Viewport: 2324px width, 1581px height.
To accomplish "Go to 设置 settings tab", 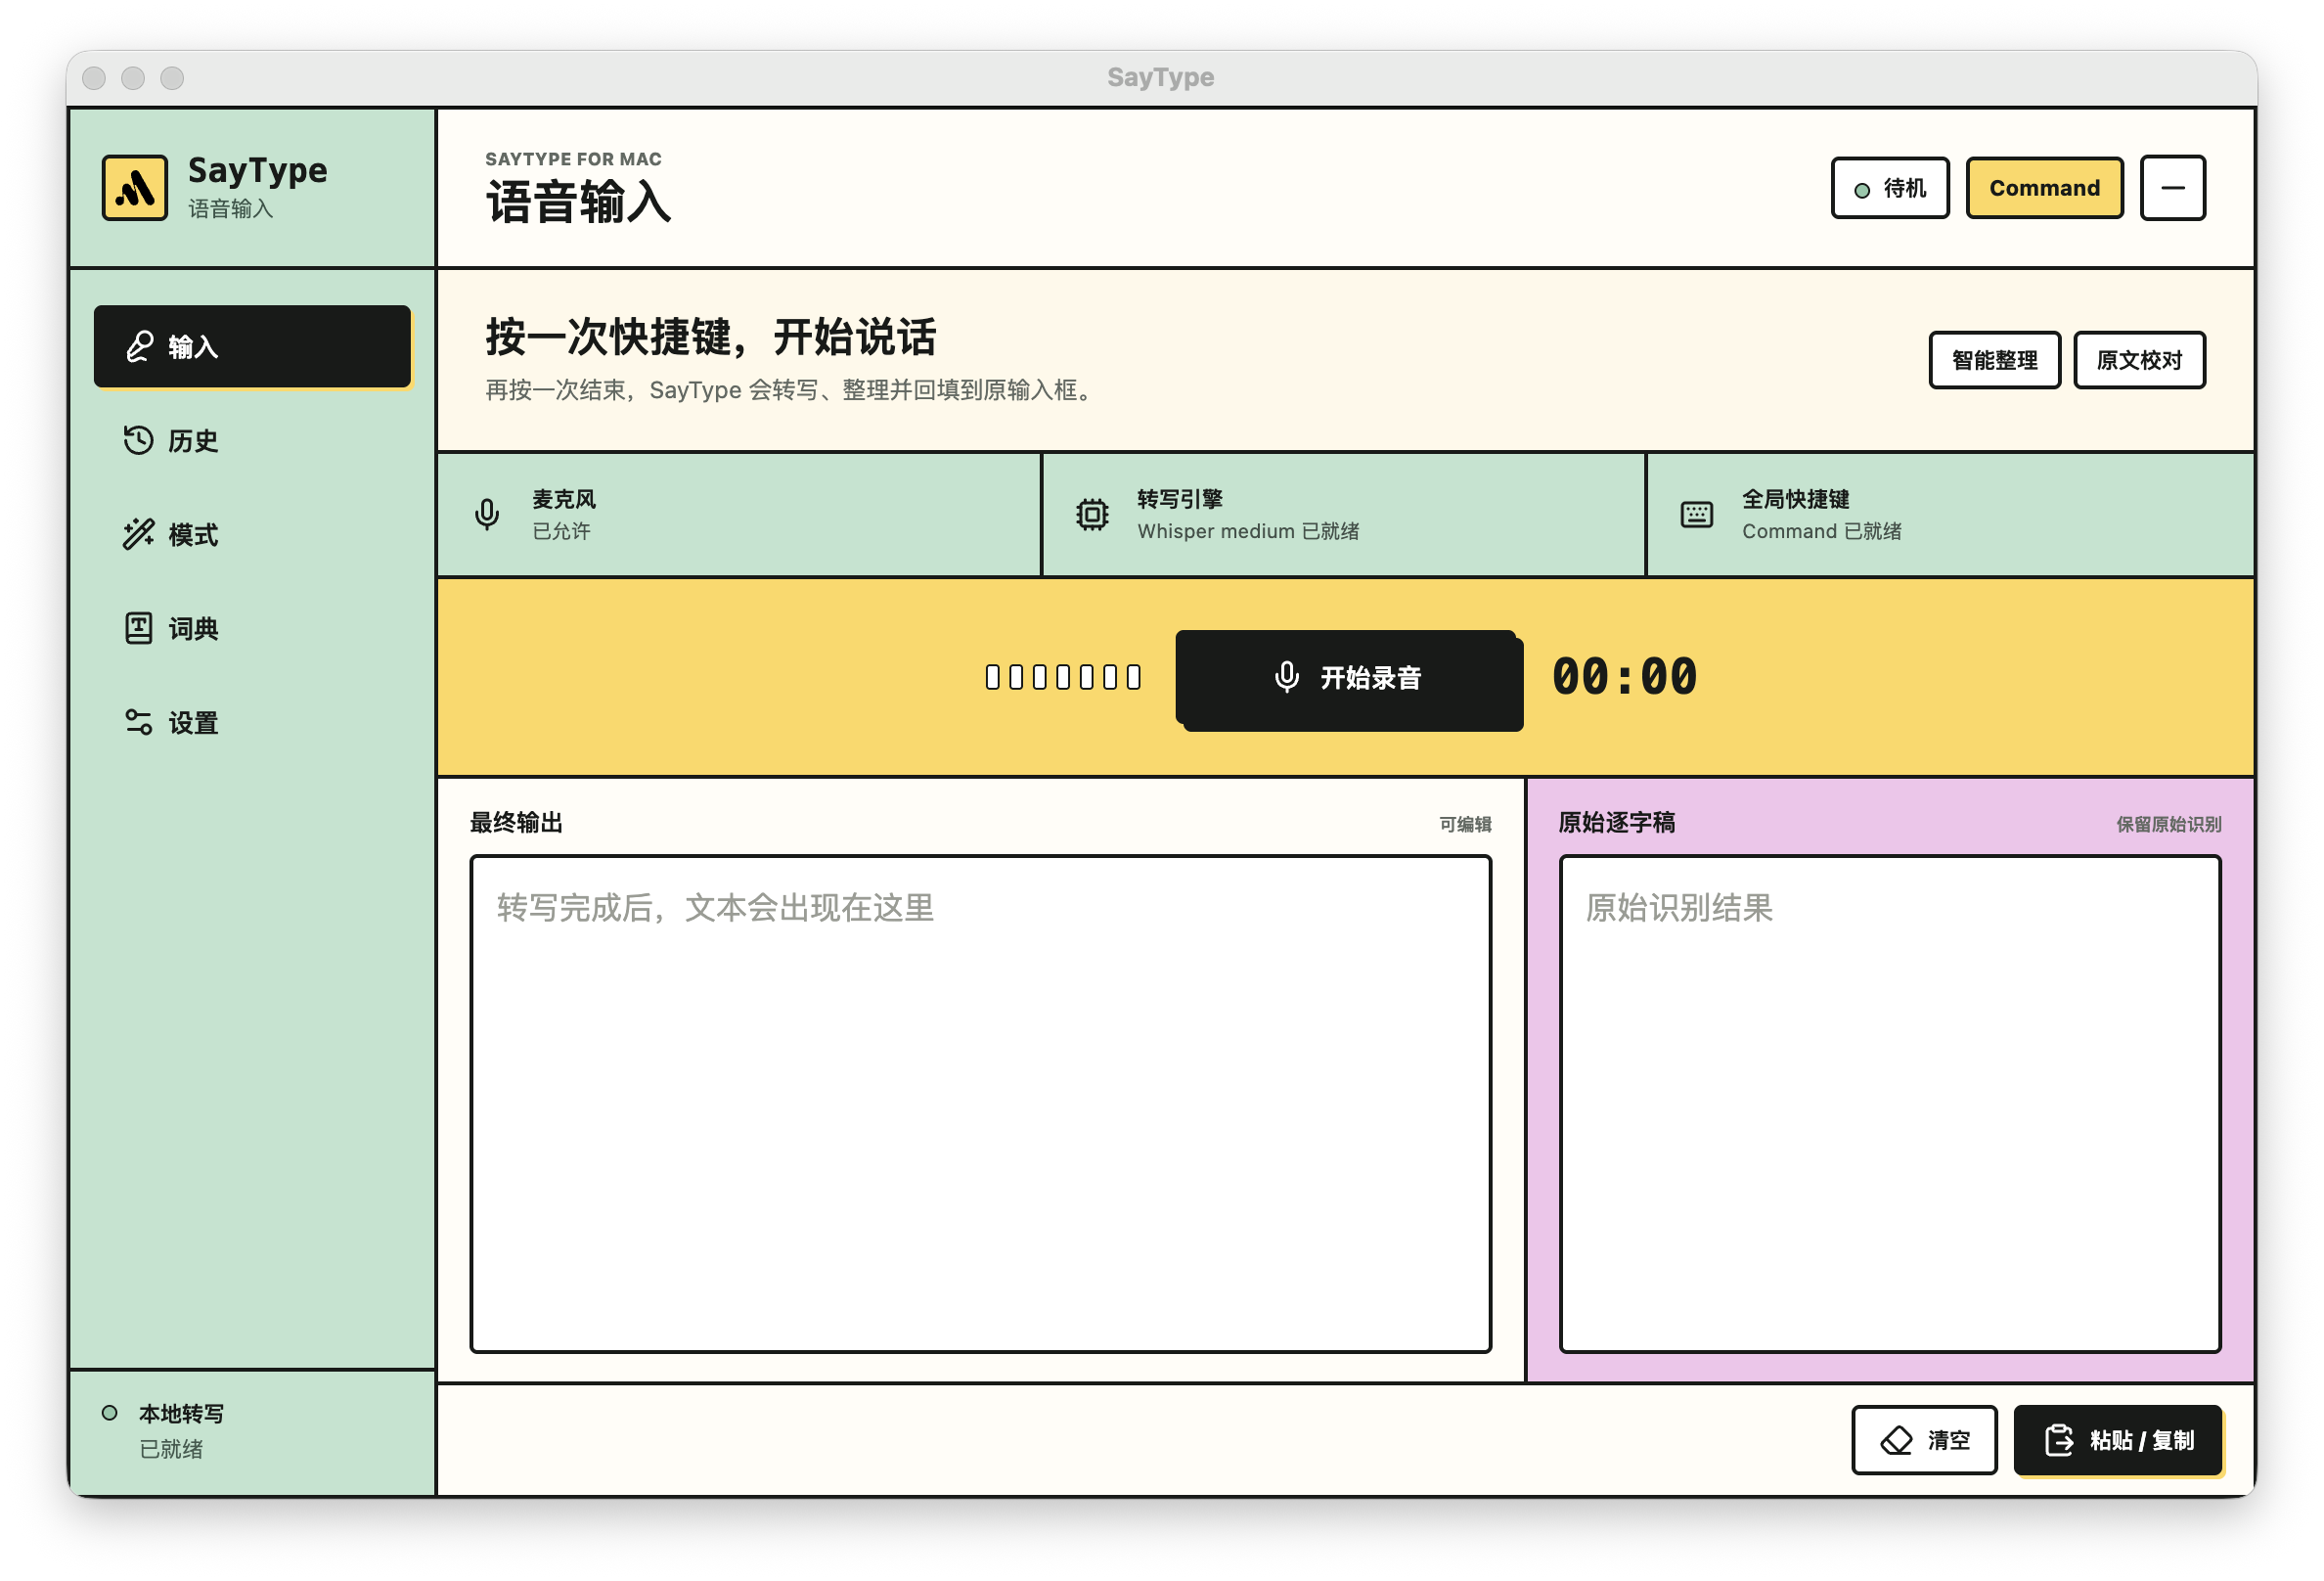I will pos(252,722).
